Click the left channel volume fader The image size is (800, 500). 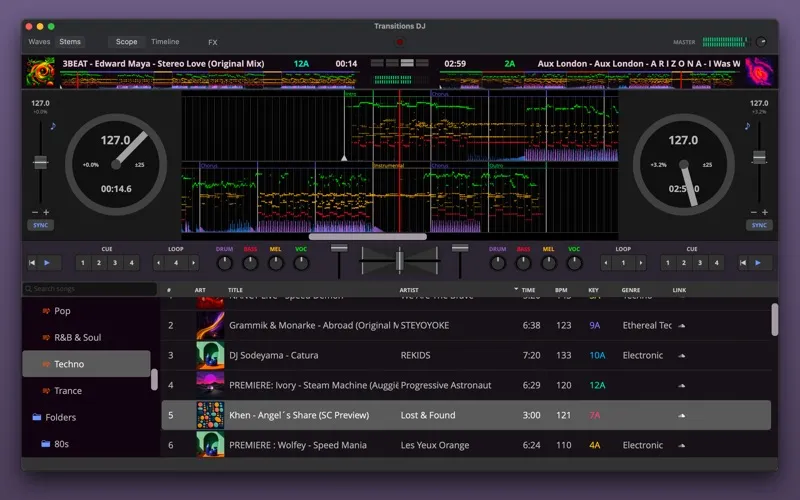[x=339, y=248]
